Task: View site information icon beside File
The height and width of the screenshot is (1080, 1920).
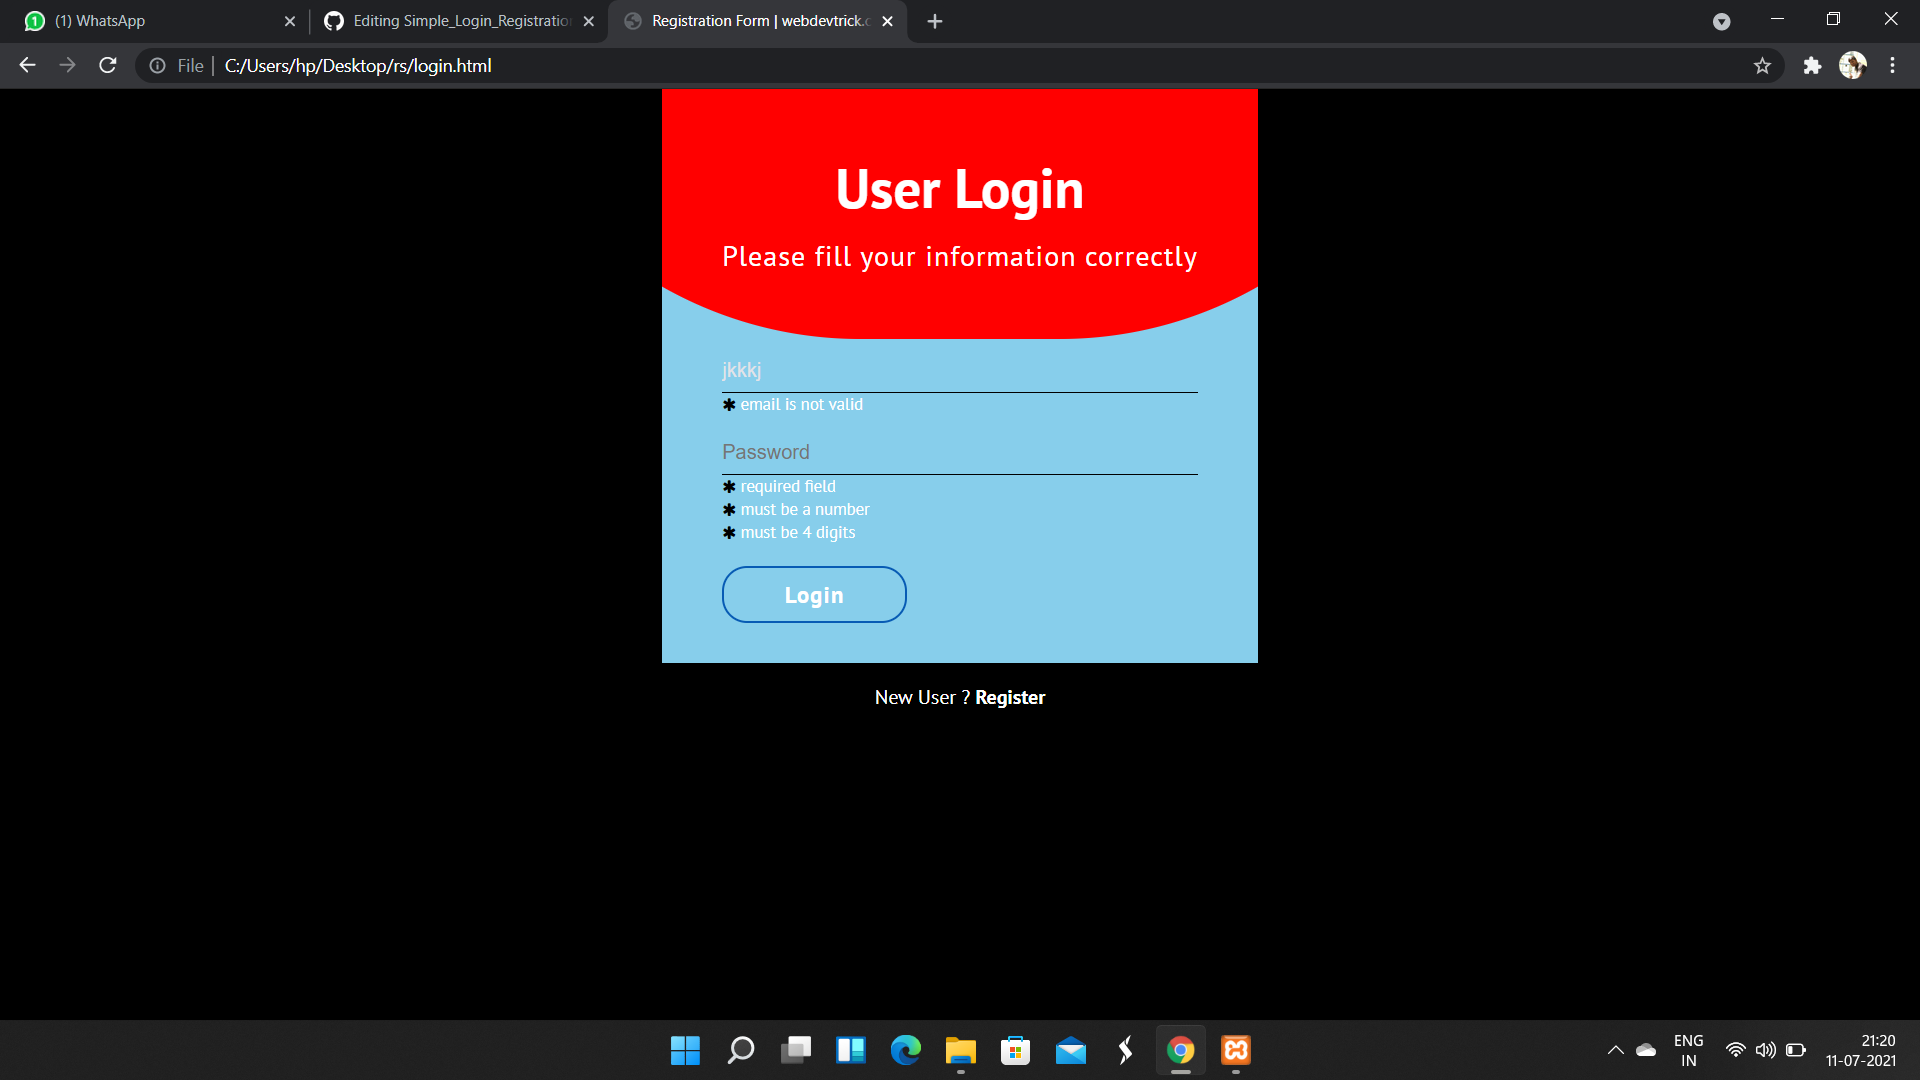Action: click(x=157, y=66)
